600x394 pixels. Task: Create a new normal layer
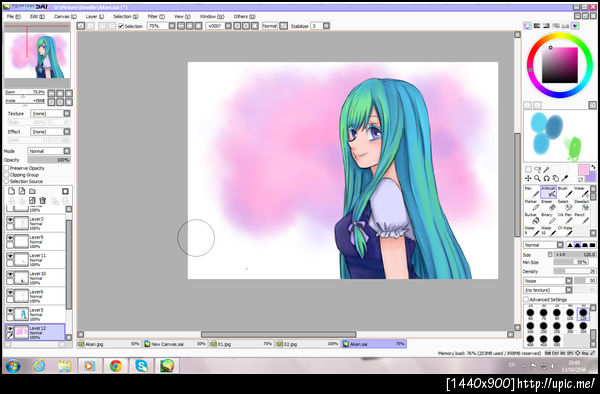click(11, 191)
